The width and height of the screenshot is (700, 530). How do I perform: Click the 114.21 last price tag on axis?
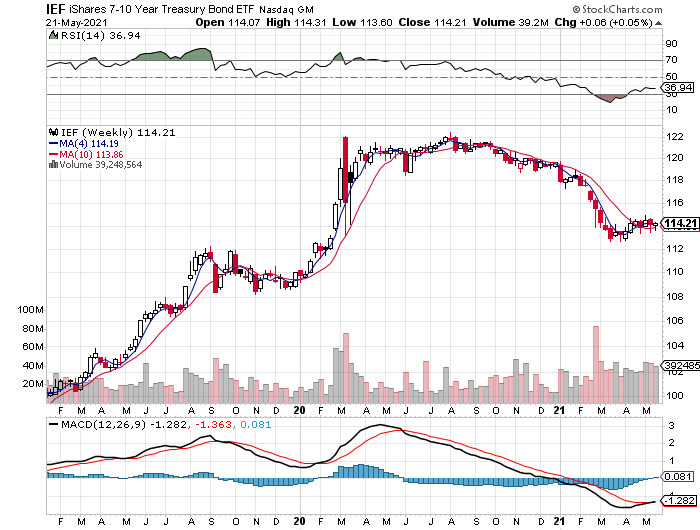pyautogui.click(x=680, y=223)
